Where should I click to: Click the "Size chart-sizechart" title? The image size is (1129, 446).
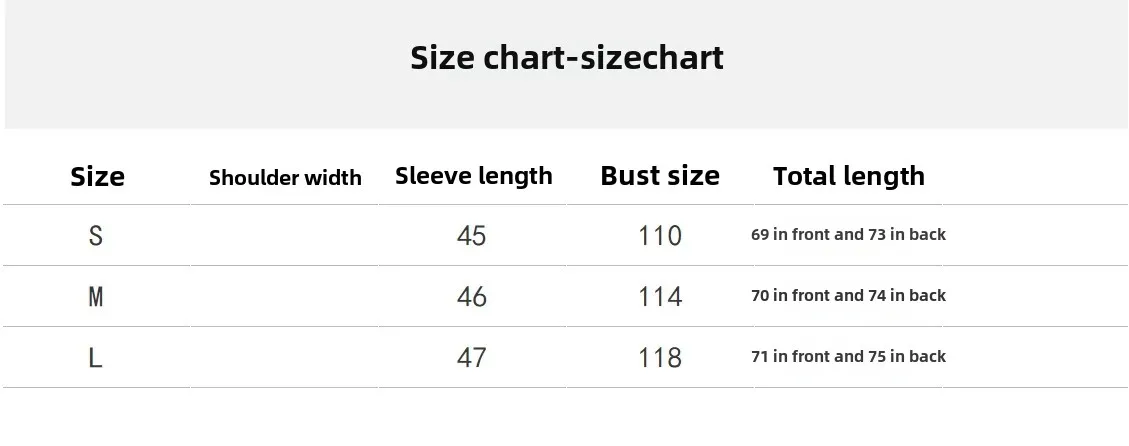(566, 58)
